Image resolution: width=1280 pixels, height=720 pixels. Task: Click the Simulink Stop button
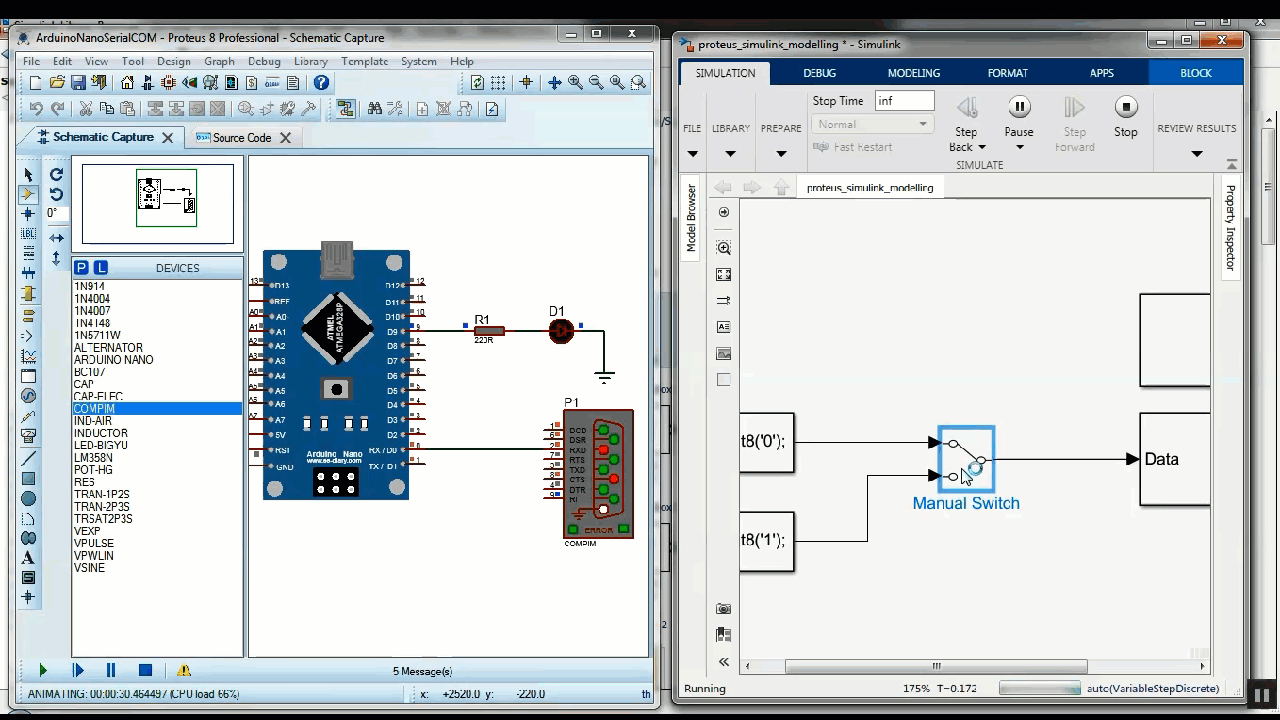click(x=1126, y=107)
